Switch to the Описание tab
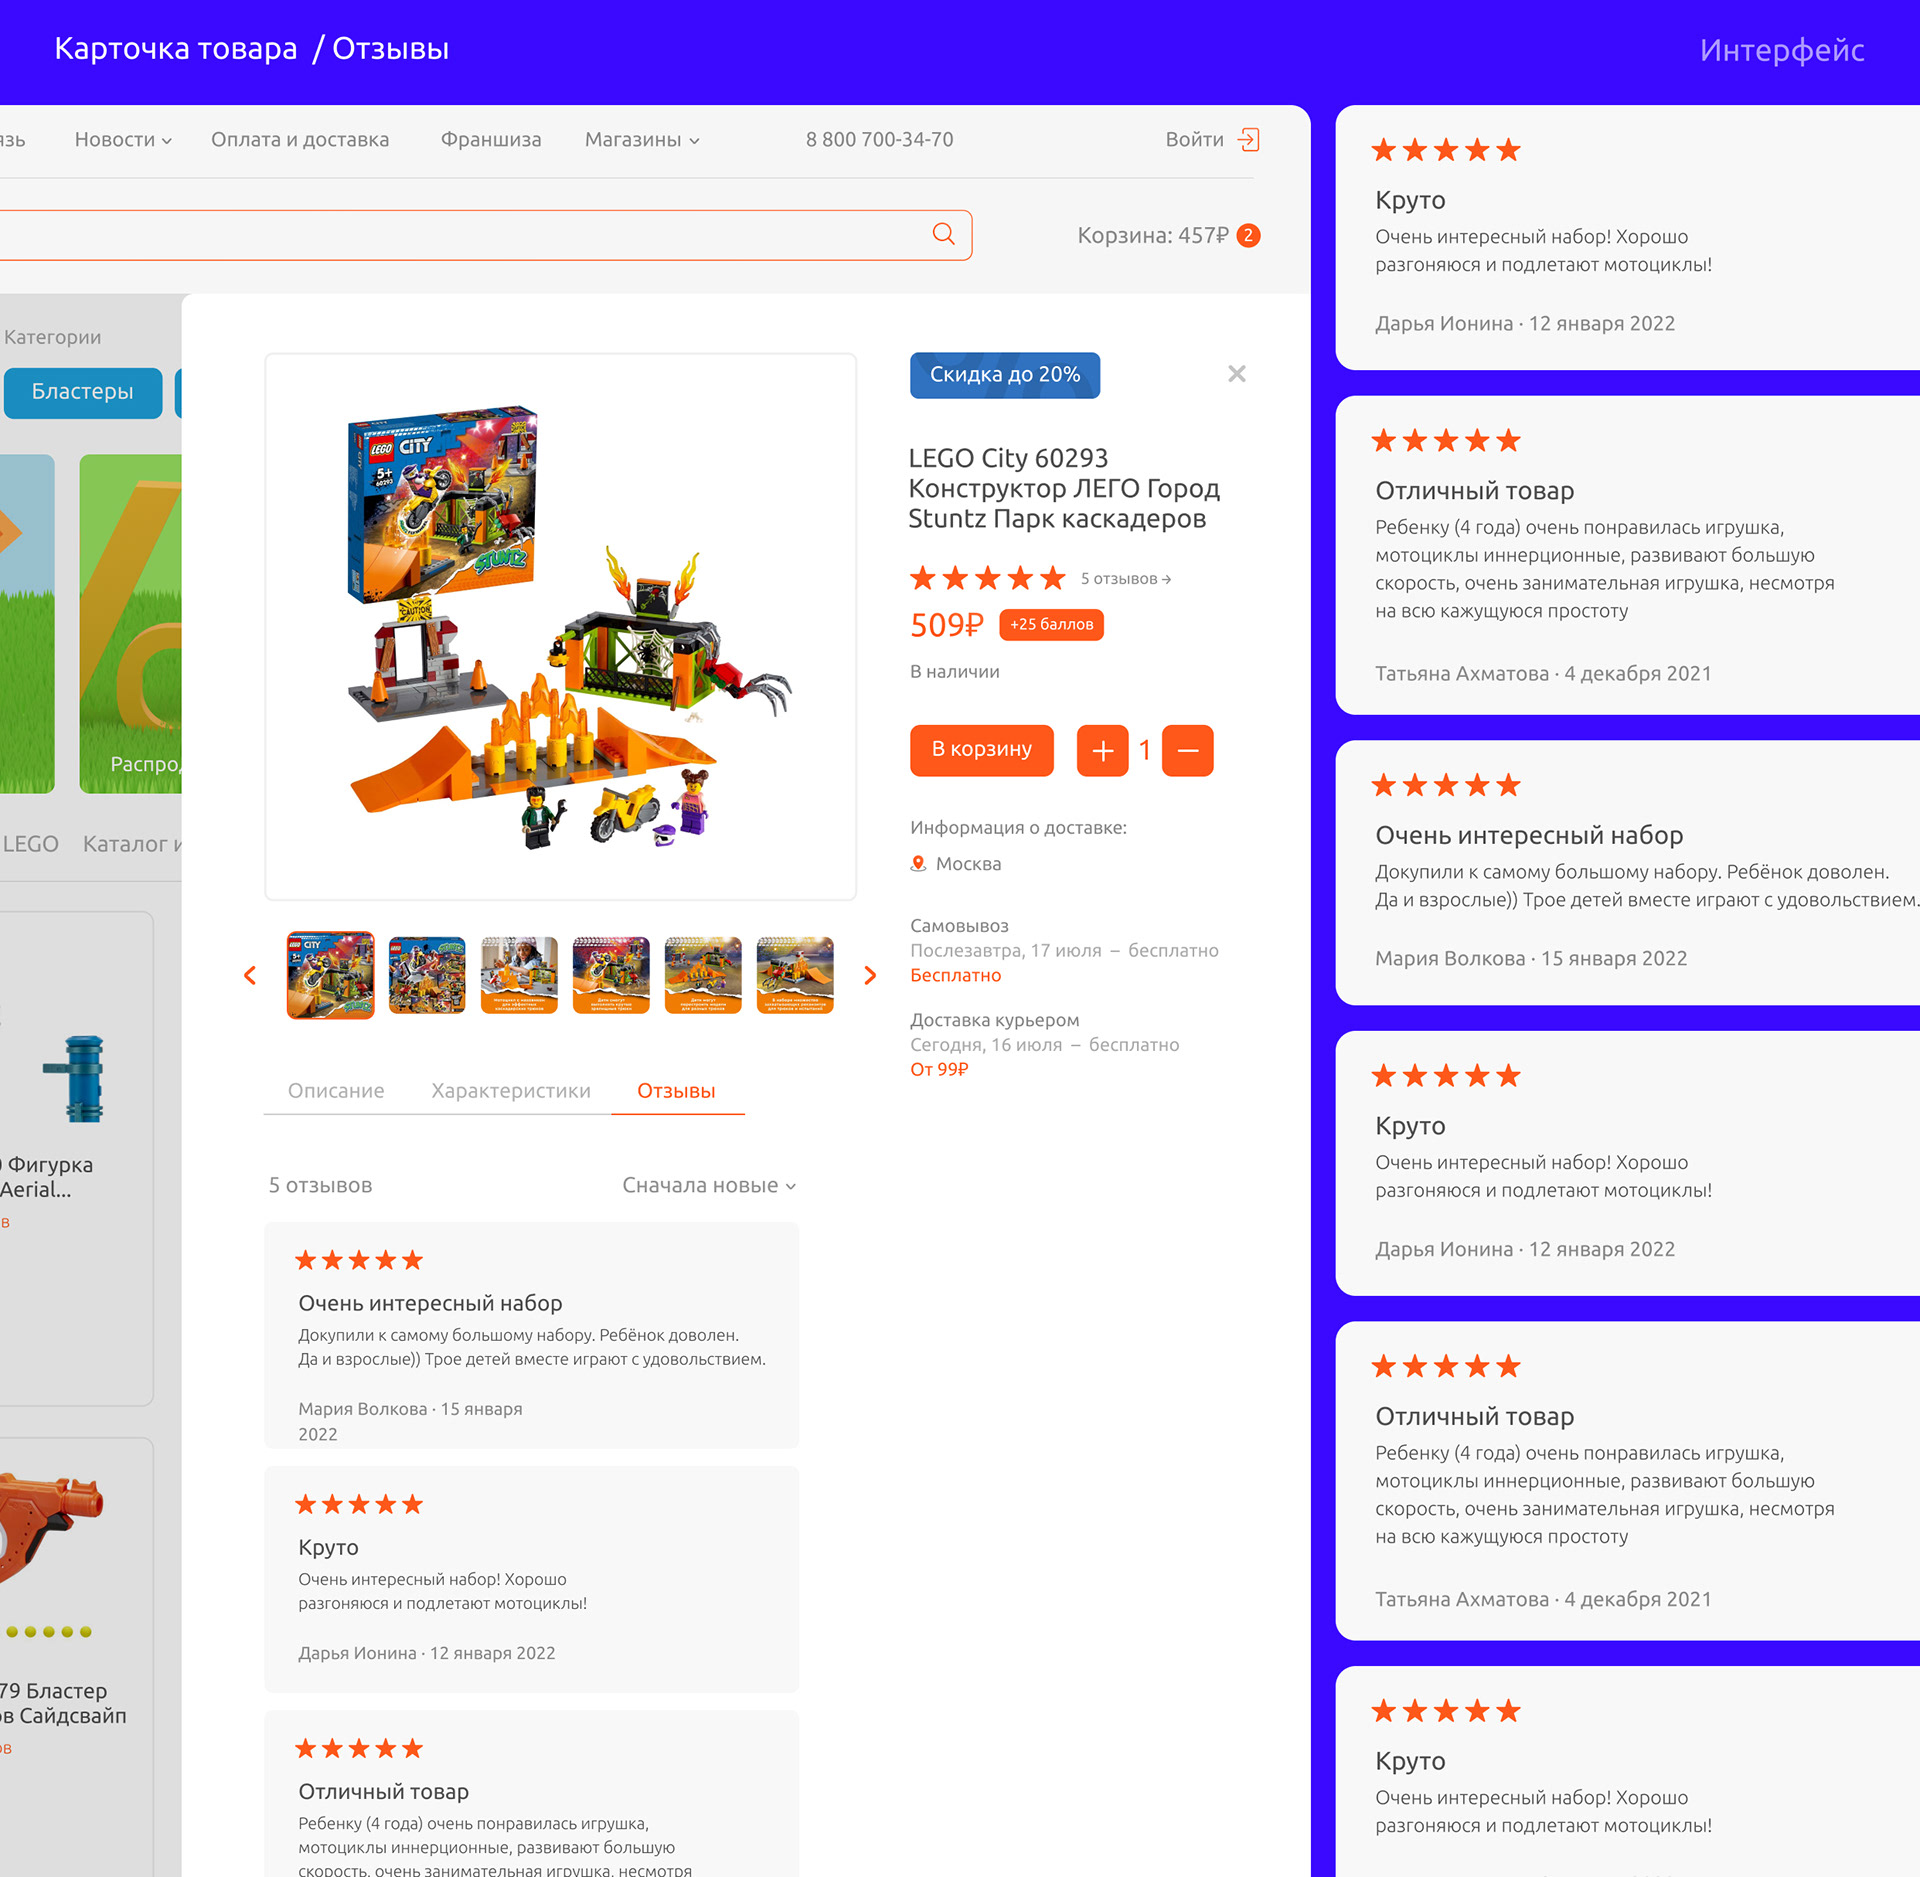This screenshot has height=1877, width=1920. 336,1091
